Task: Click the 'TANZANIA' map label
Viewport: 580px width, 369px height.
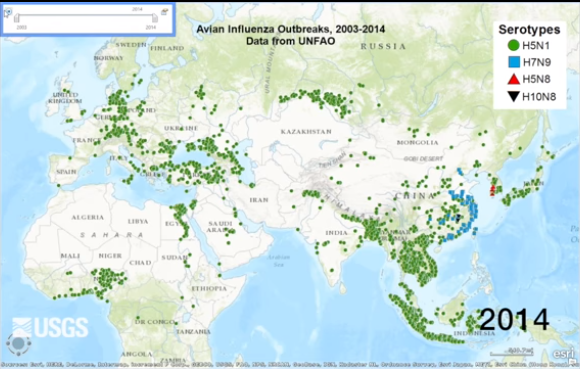Action: (x=193, y=332)
